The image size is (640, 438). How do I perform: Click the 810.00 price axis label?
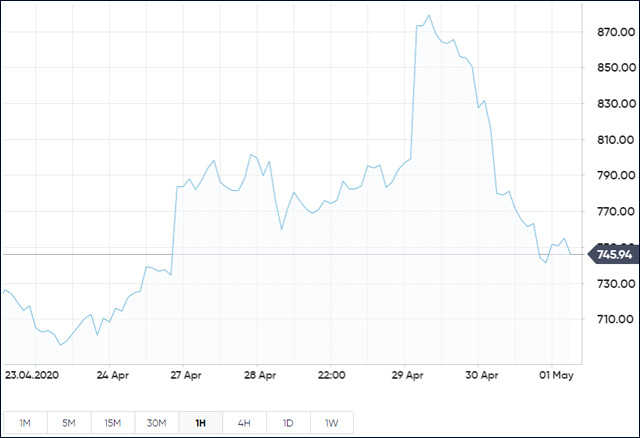click(610, 140)
